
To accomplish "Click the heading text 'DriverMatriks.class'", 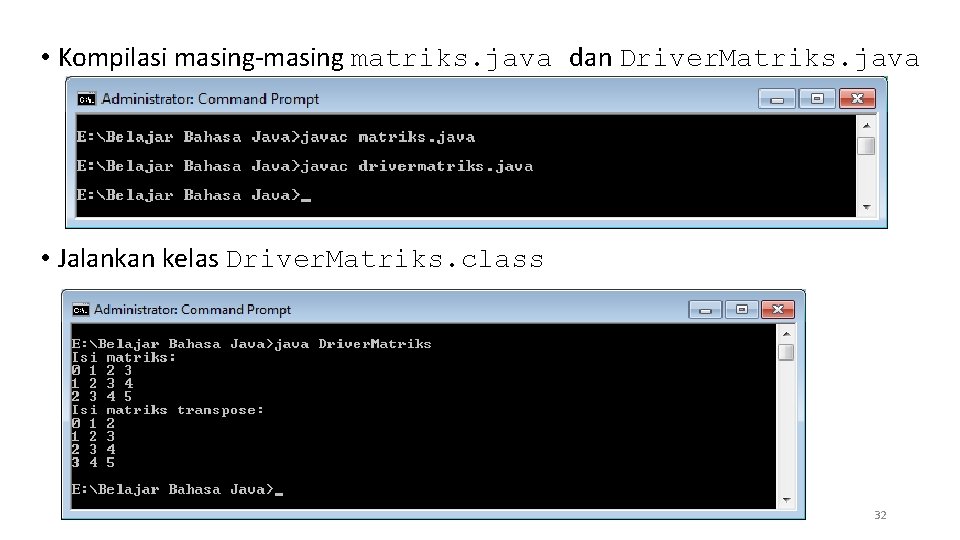I will coord(385,260).
